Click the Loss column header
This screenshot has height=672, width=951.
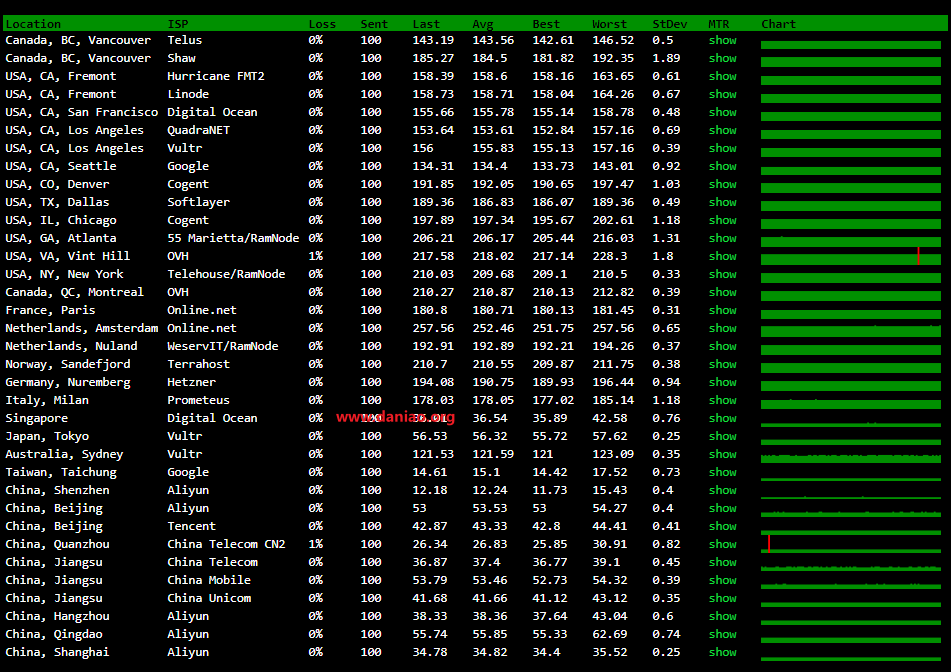click(322, 24)
